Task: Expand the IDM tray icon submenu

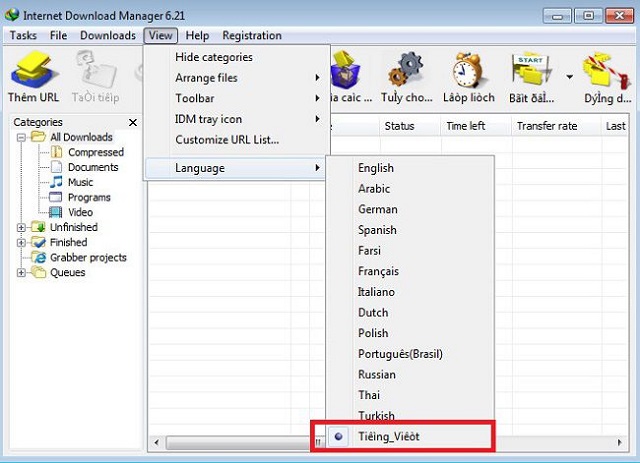Action: click(317, 119)
